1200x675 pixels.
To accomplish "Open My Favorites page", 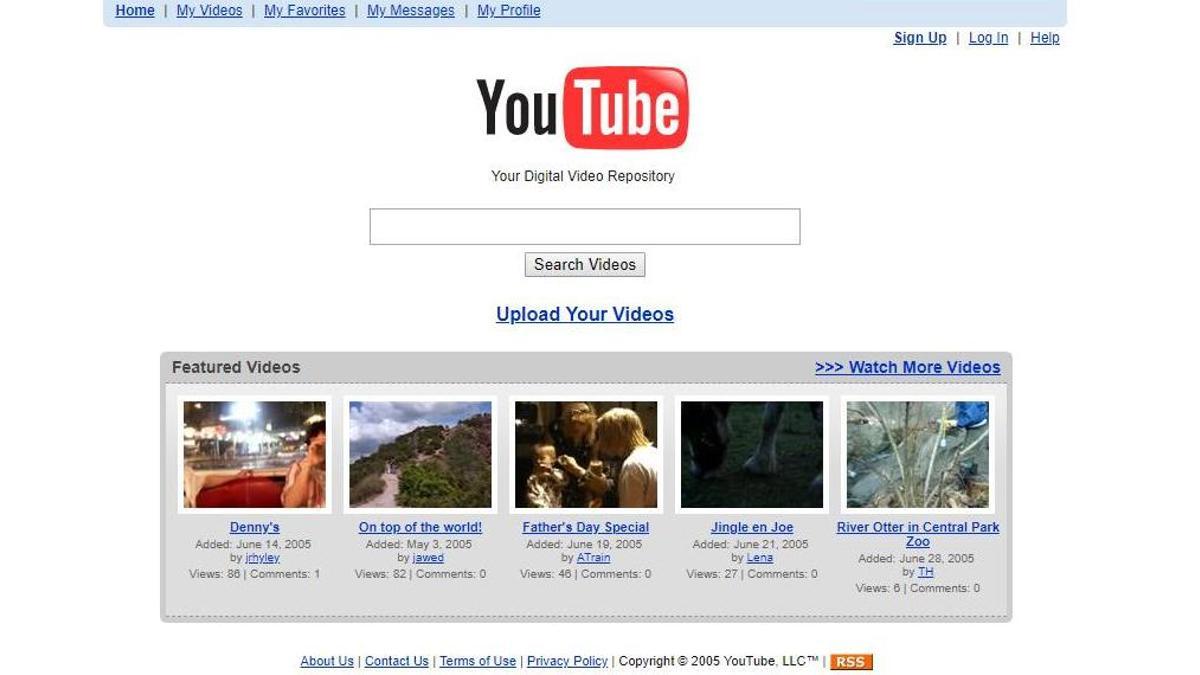I will (304, 11).
